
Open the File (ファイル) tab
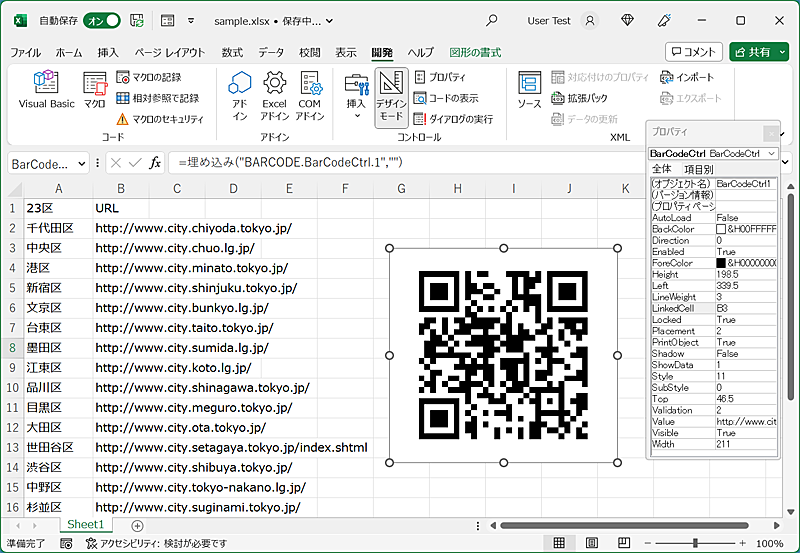(26, 53)
